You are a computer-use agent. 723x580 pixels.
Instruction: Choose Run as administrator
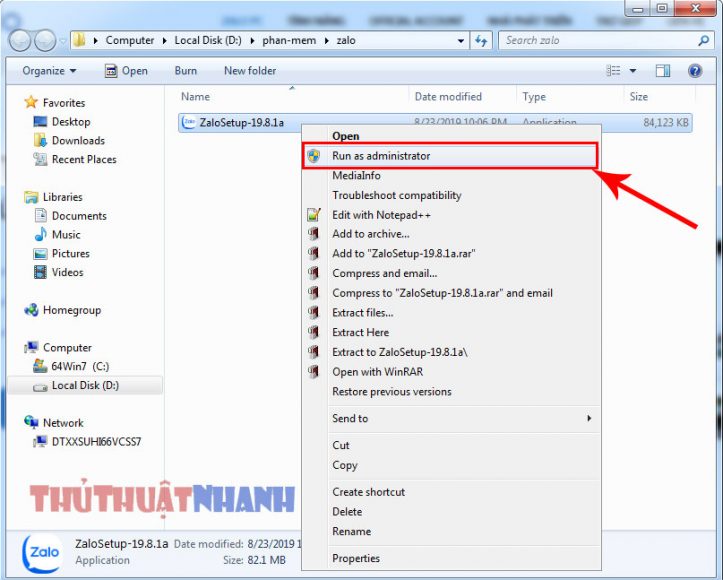[451, 156]
